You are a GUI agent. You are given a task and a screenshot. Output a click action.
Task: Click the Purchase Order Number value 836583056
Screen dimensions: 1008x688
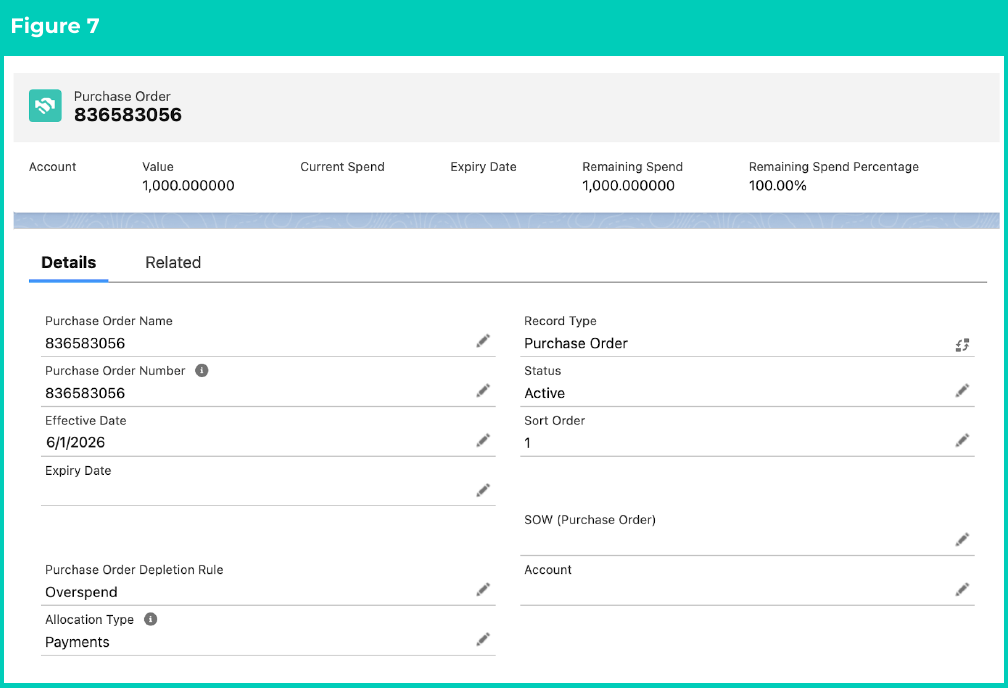click(85, 393)
